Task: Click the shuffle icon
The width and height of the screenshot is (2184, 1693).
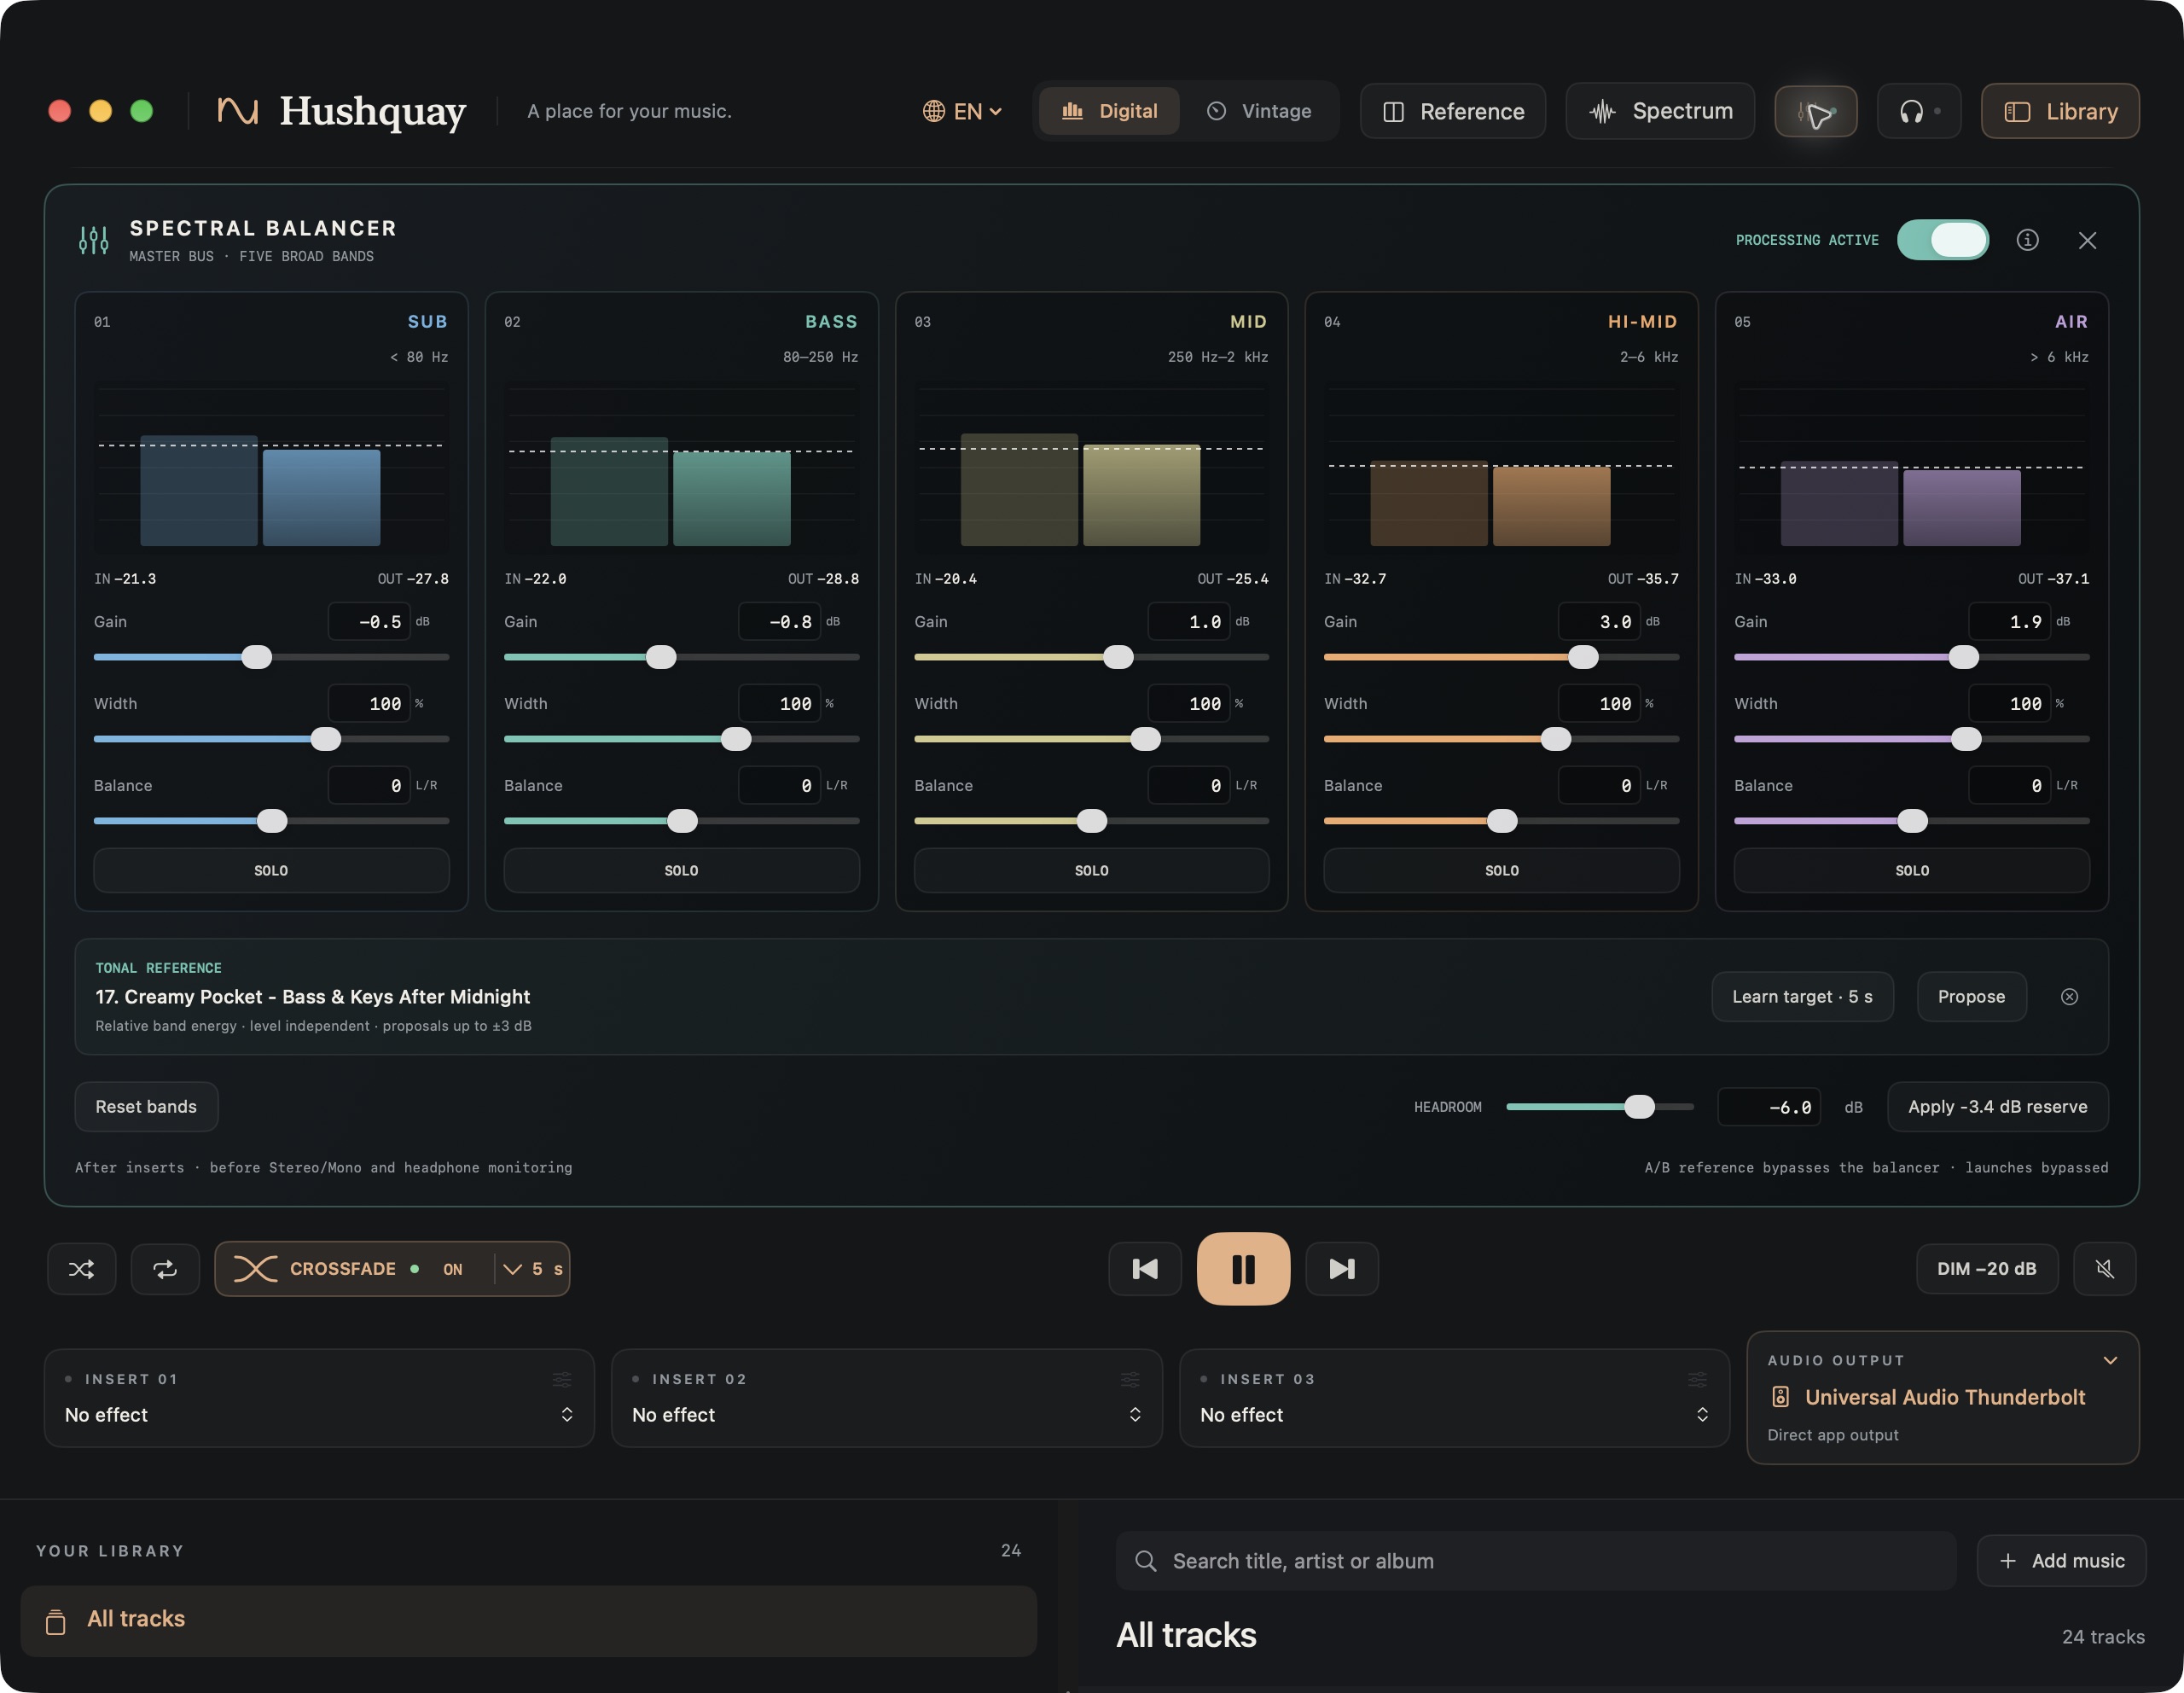Action: (81, 1269)
